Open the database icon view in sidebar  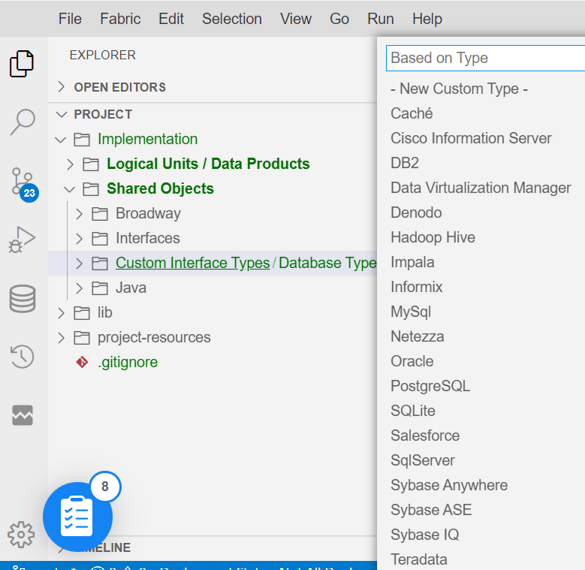(x=22, y=298)
